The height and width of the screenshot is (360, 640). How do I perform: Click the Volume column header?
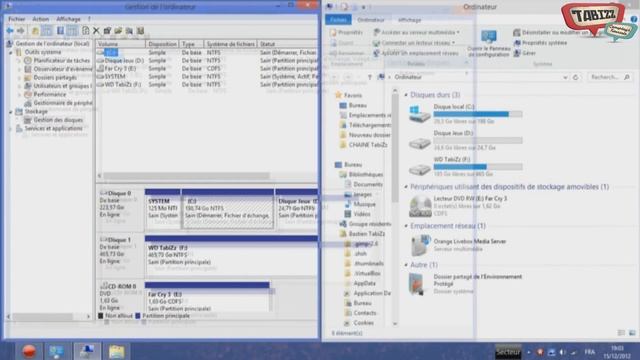120,44
